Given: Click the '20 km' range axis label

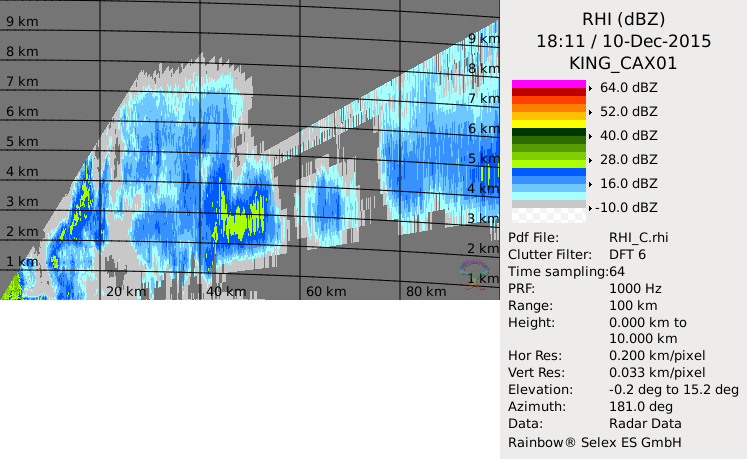Looking at the screenshot, I should click(126, 291).
